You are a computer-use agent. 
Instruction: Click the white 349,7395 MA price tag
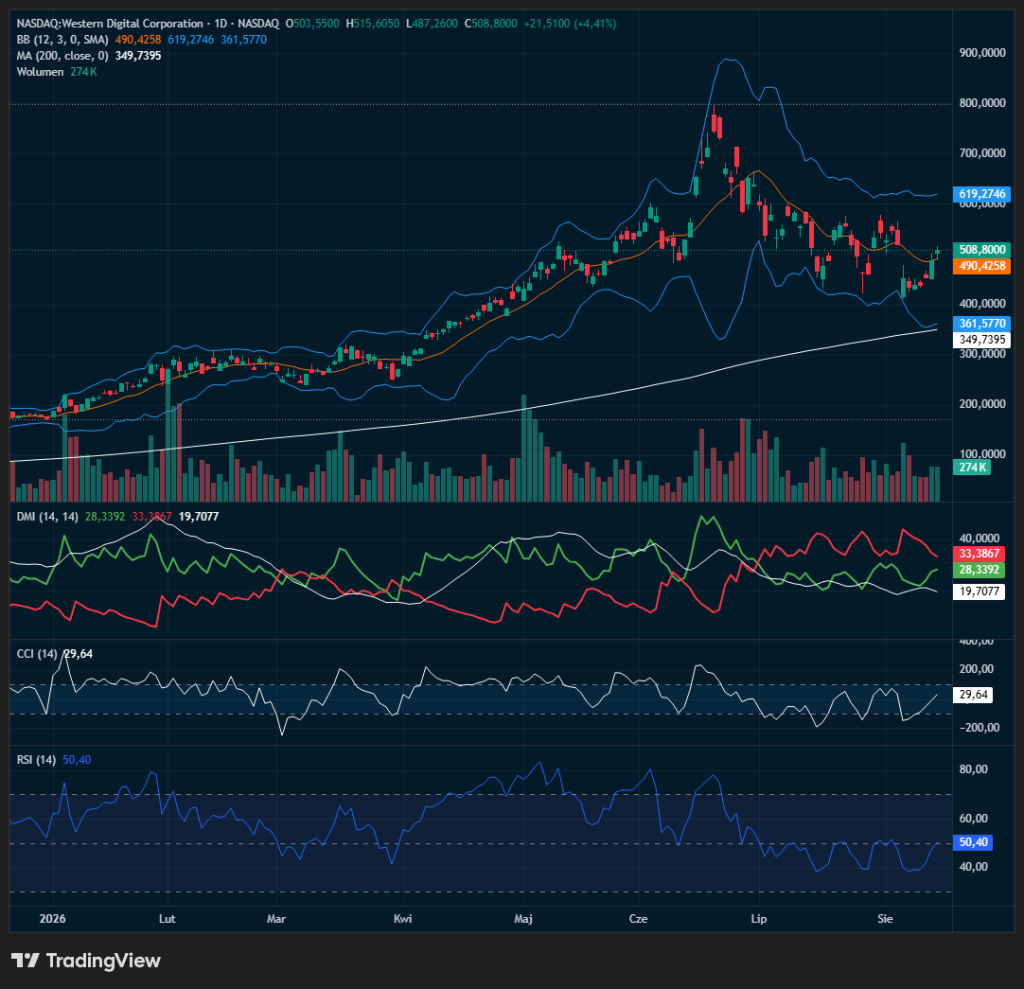click(x=982, y=340)
